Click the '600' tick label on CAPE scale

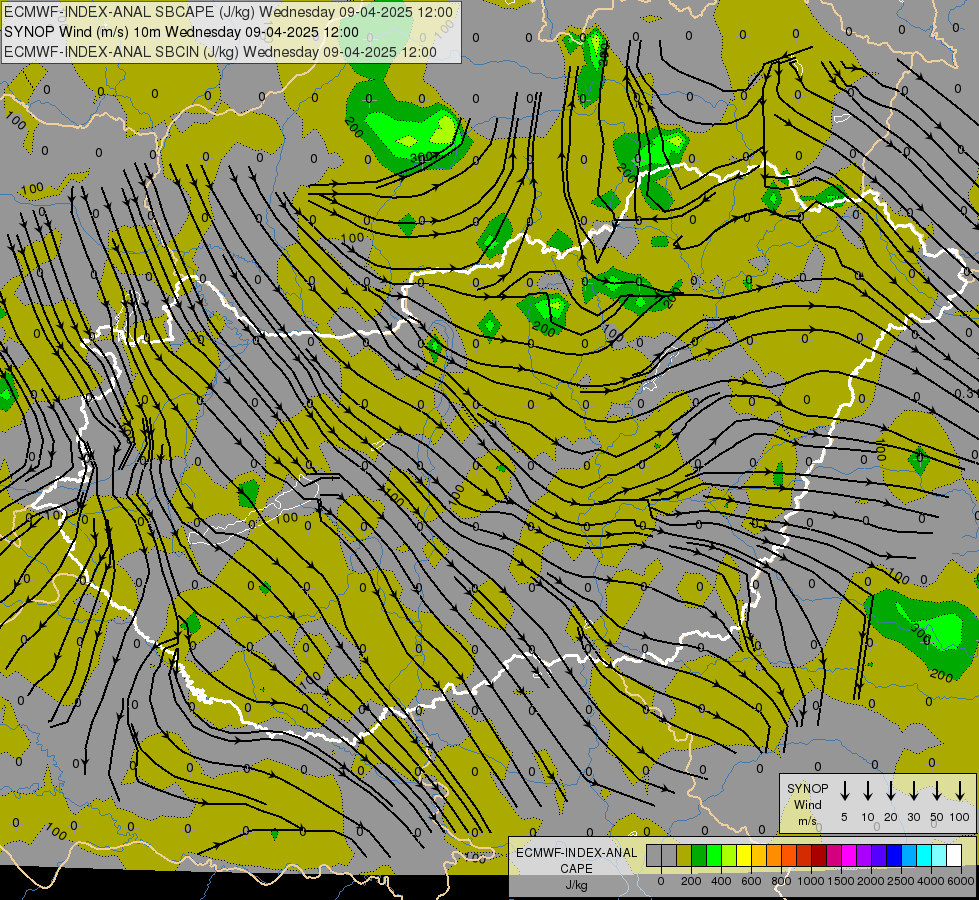[x=751, y=881]
